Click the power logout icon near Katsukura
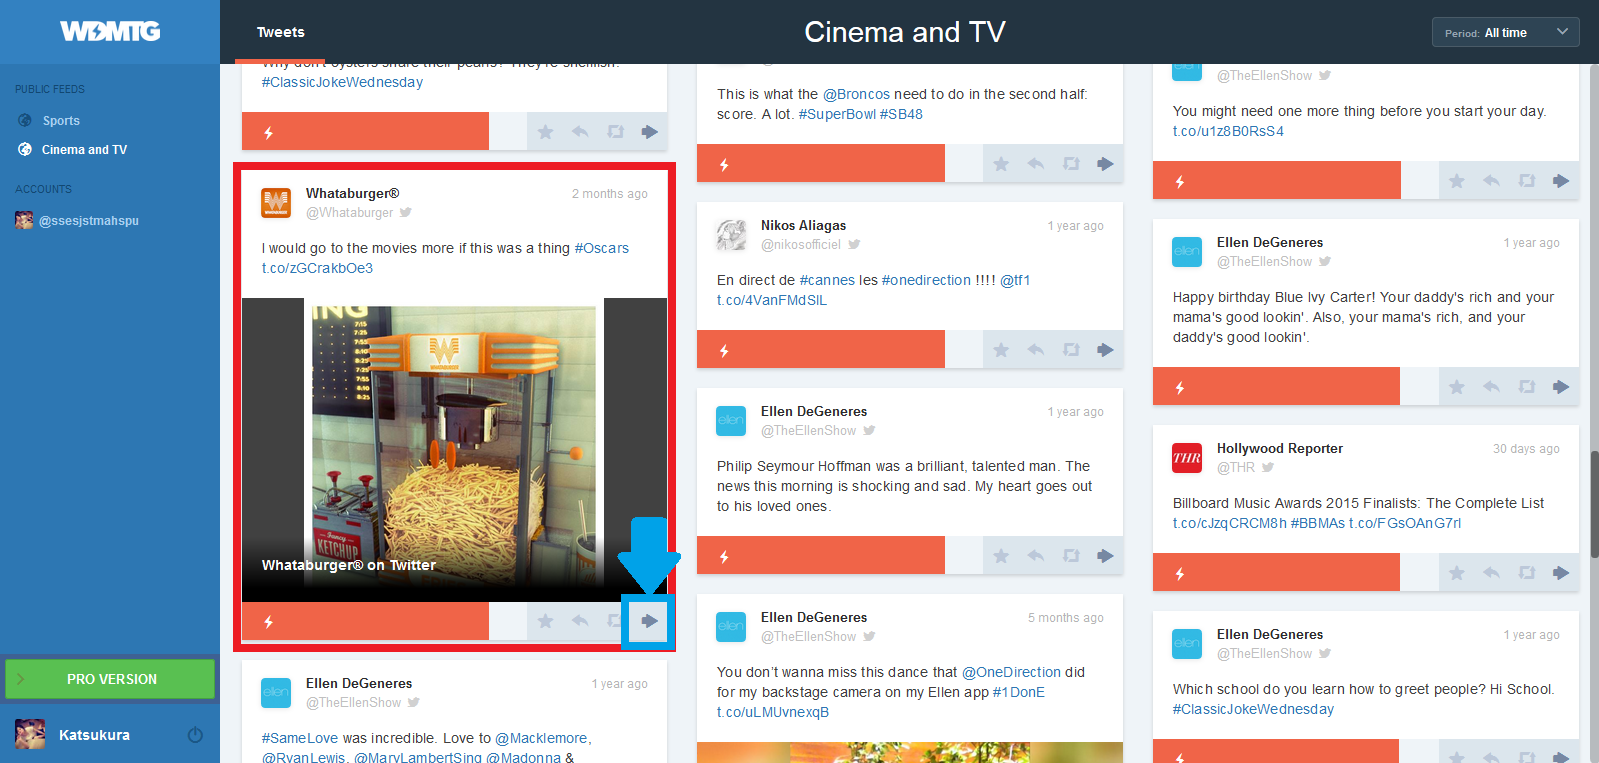This screenshot has height=763, width=1599. pyautogui.click(x=195, y=735)
